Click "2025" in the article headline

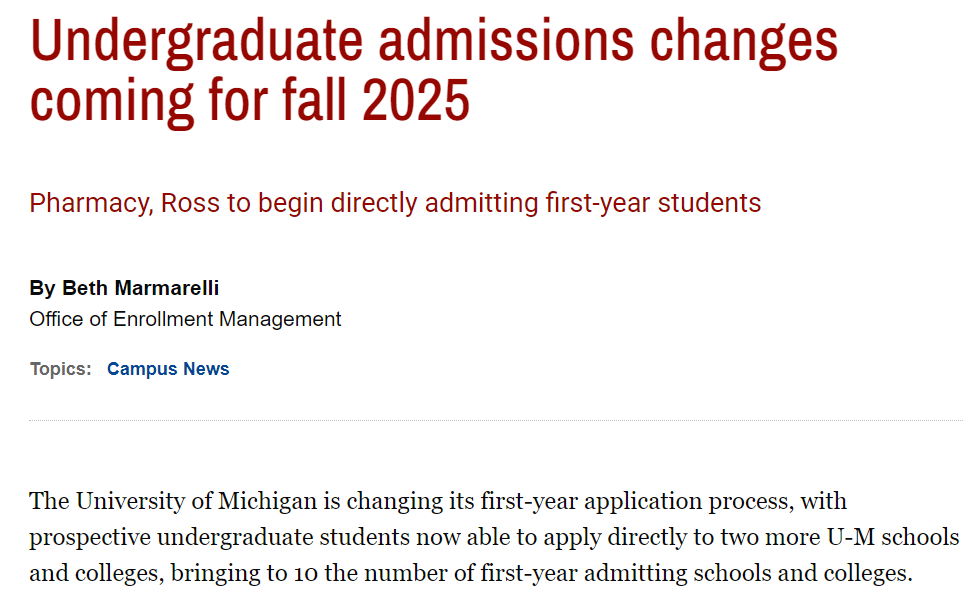(x=416, y=100)
